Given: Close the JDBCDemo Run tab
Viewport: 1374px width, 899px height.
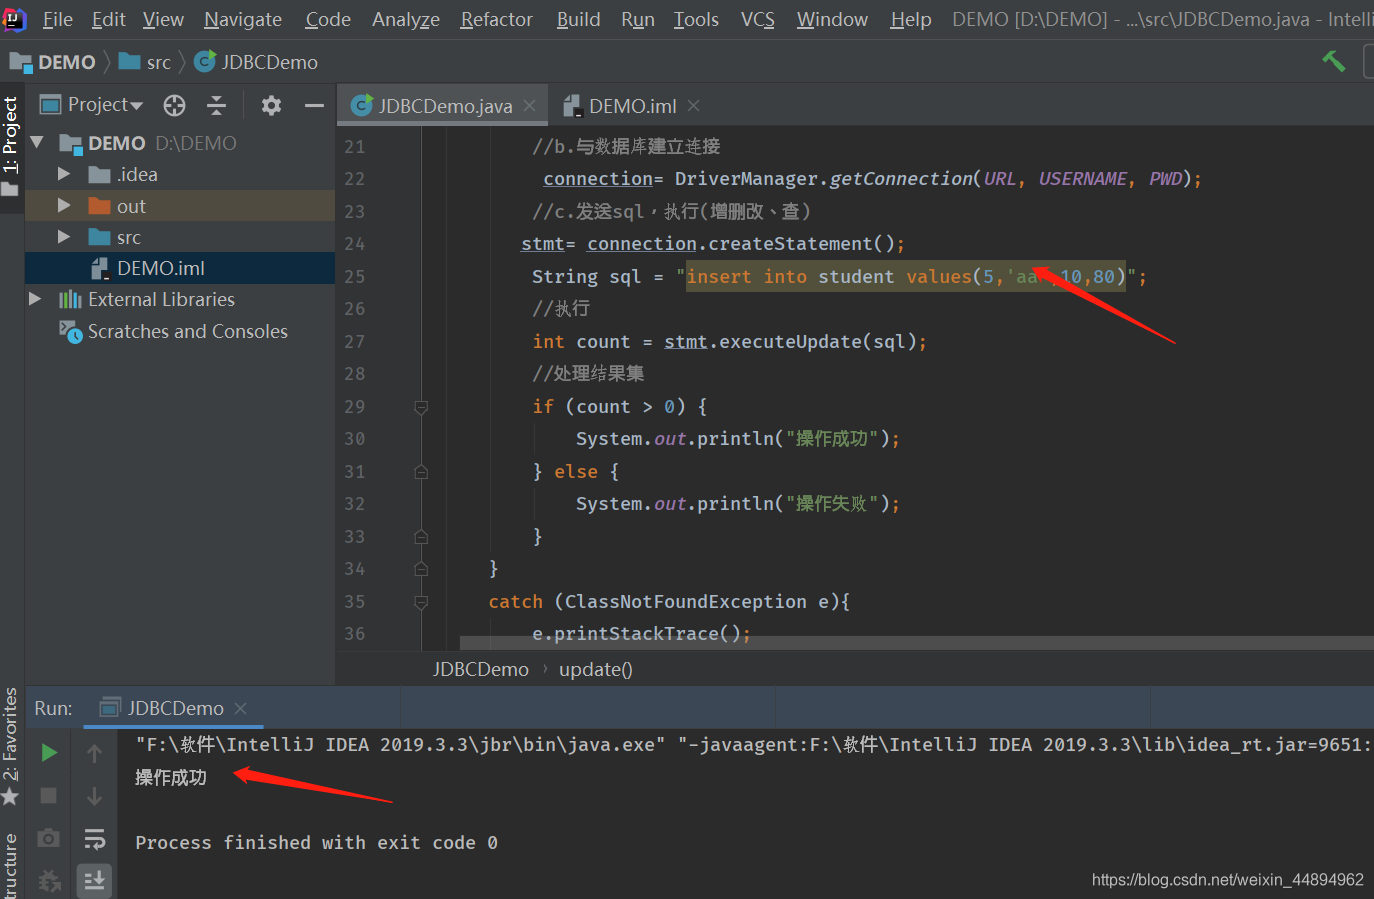Looking at the screenshot, I should (x=240, y=708).
